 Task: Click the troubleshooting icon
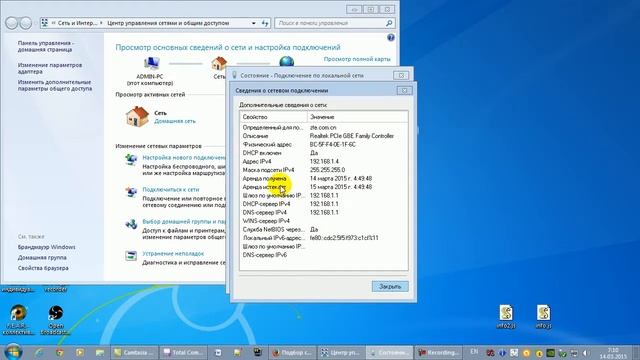click(131, 256)
